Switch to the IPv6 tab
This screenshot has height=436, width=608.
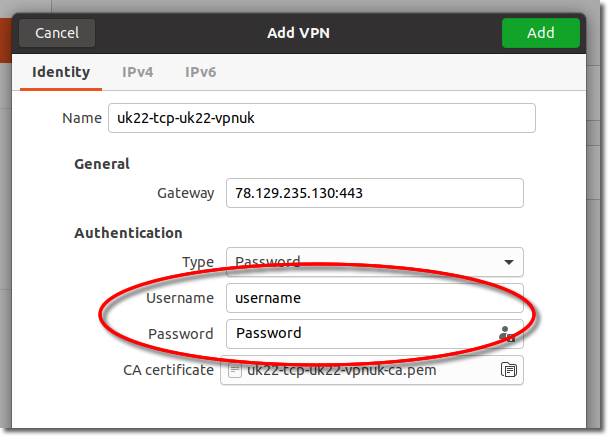[x=200, y=72]
